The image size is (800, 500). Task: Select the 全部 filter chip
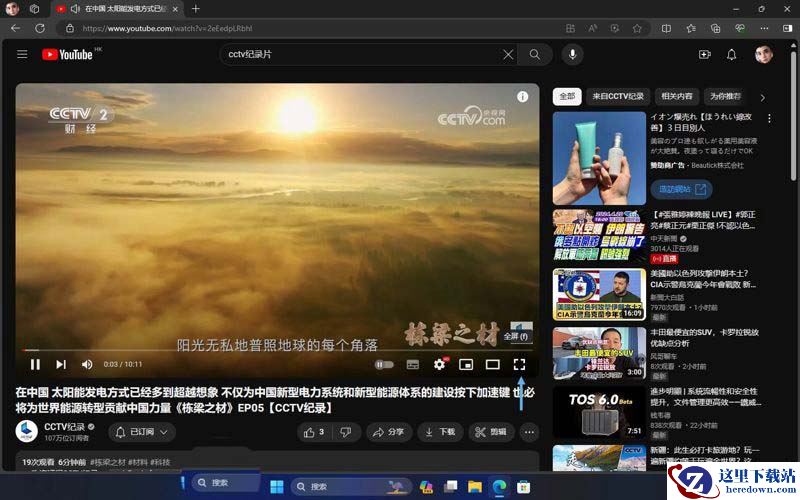tap(567, 96)
